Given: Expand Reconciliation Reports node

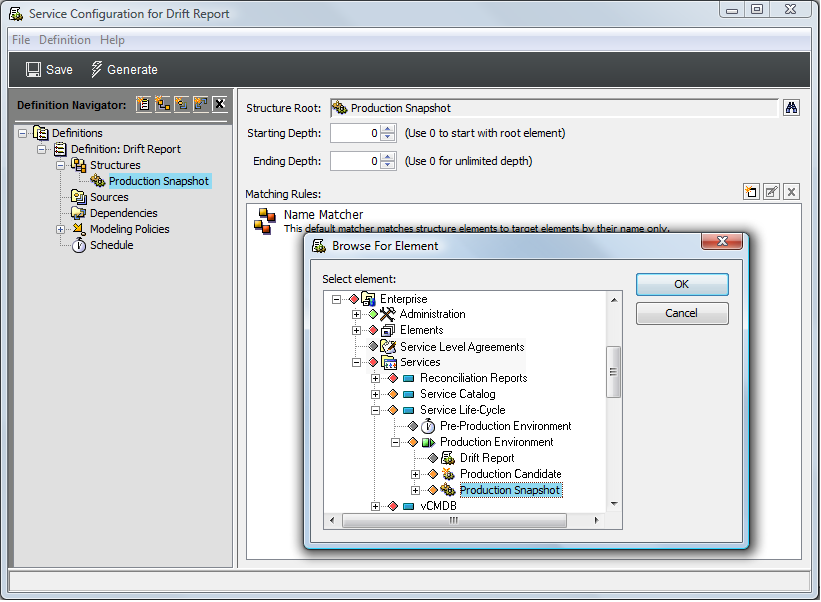Looking at the screenshot, I should tap(375, 378).
